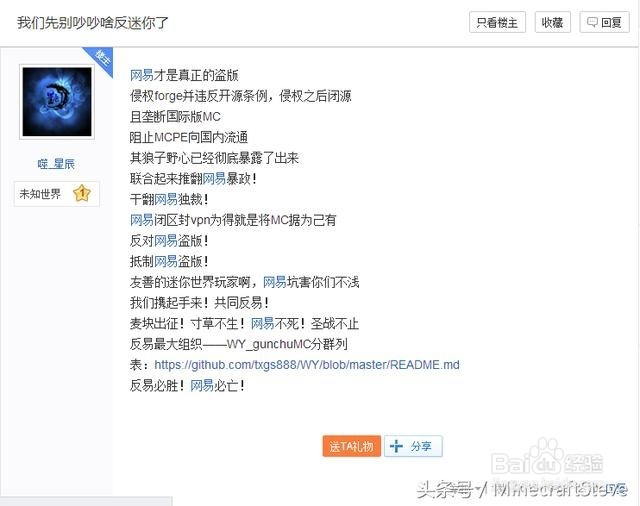Click 网易 link before 坑害你们不浅
This screenshot has width=640, height=506.
point(275,282)
